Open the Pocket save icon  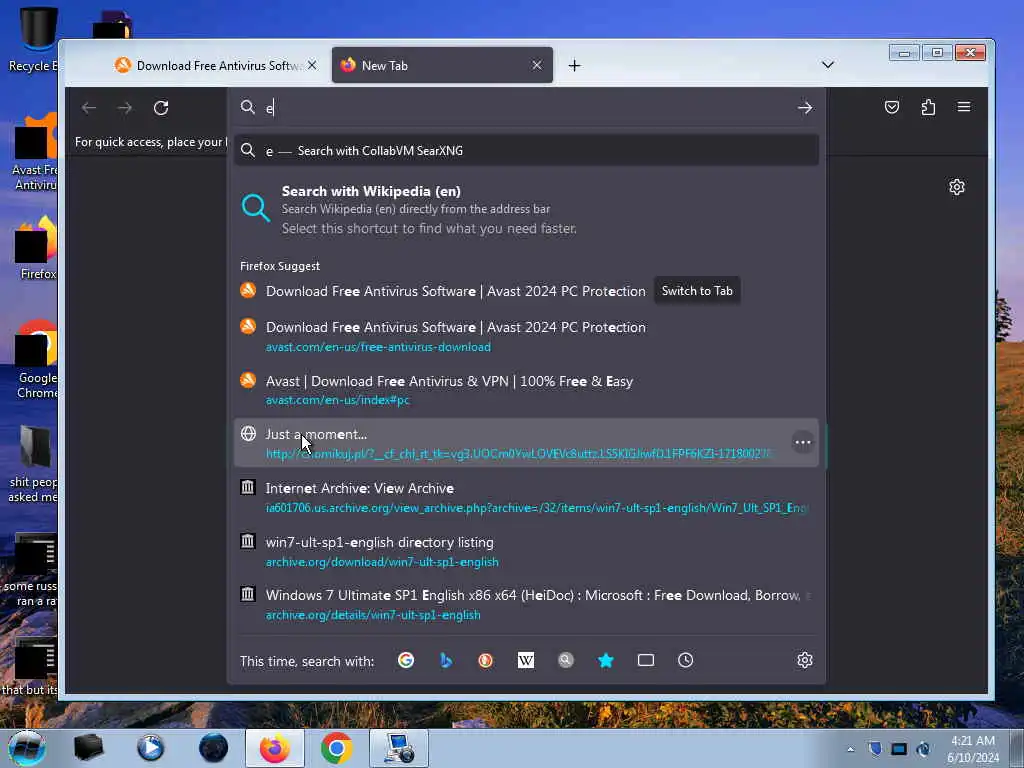coord(891,107)
